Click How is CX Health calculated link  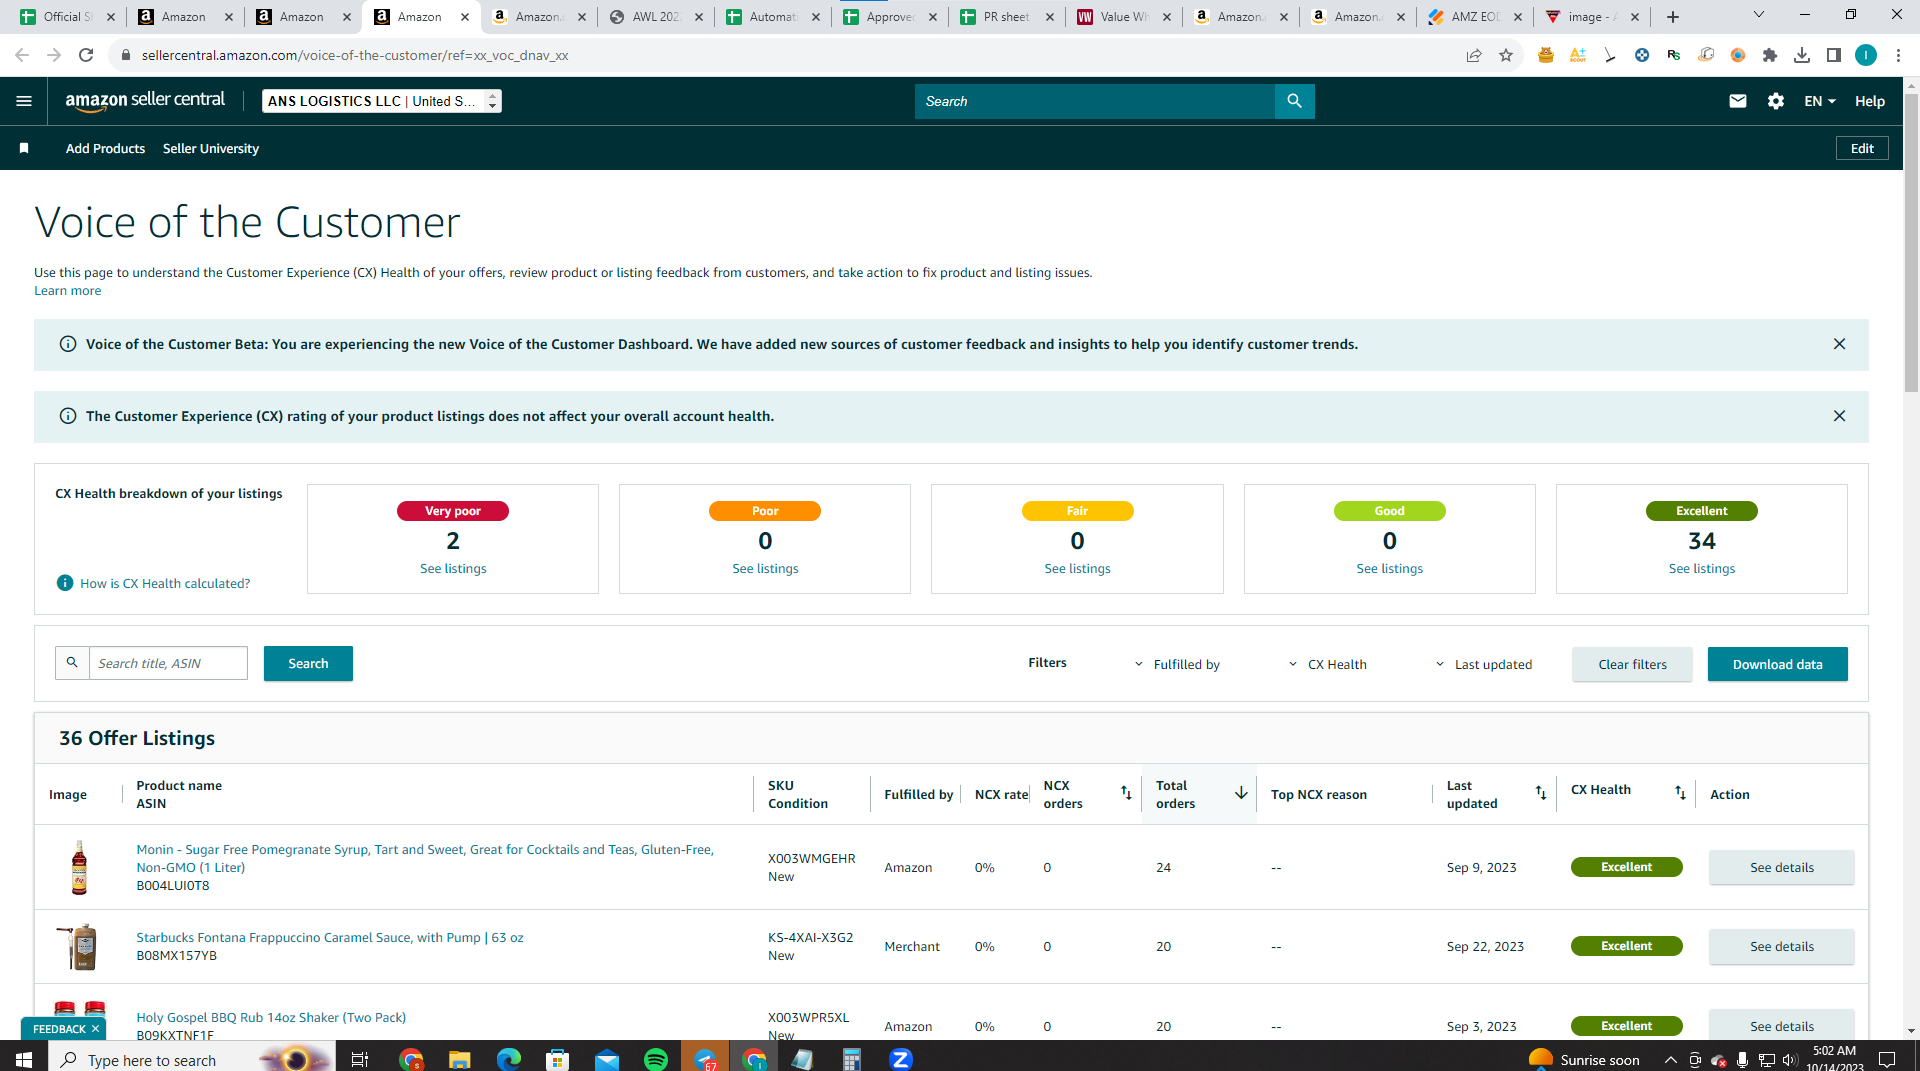165,584
